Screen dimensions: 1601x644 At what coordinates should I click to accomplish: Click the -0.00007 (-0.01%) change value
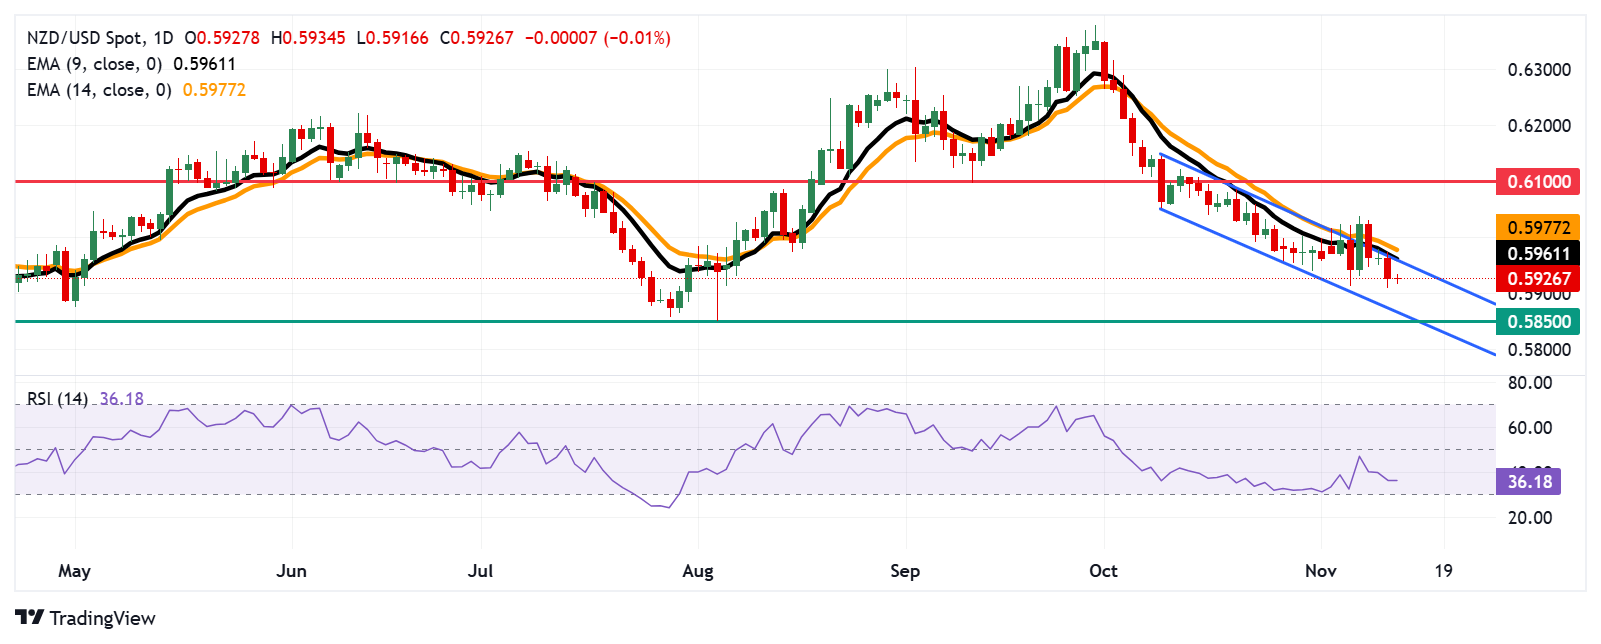597,38
